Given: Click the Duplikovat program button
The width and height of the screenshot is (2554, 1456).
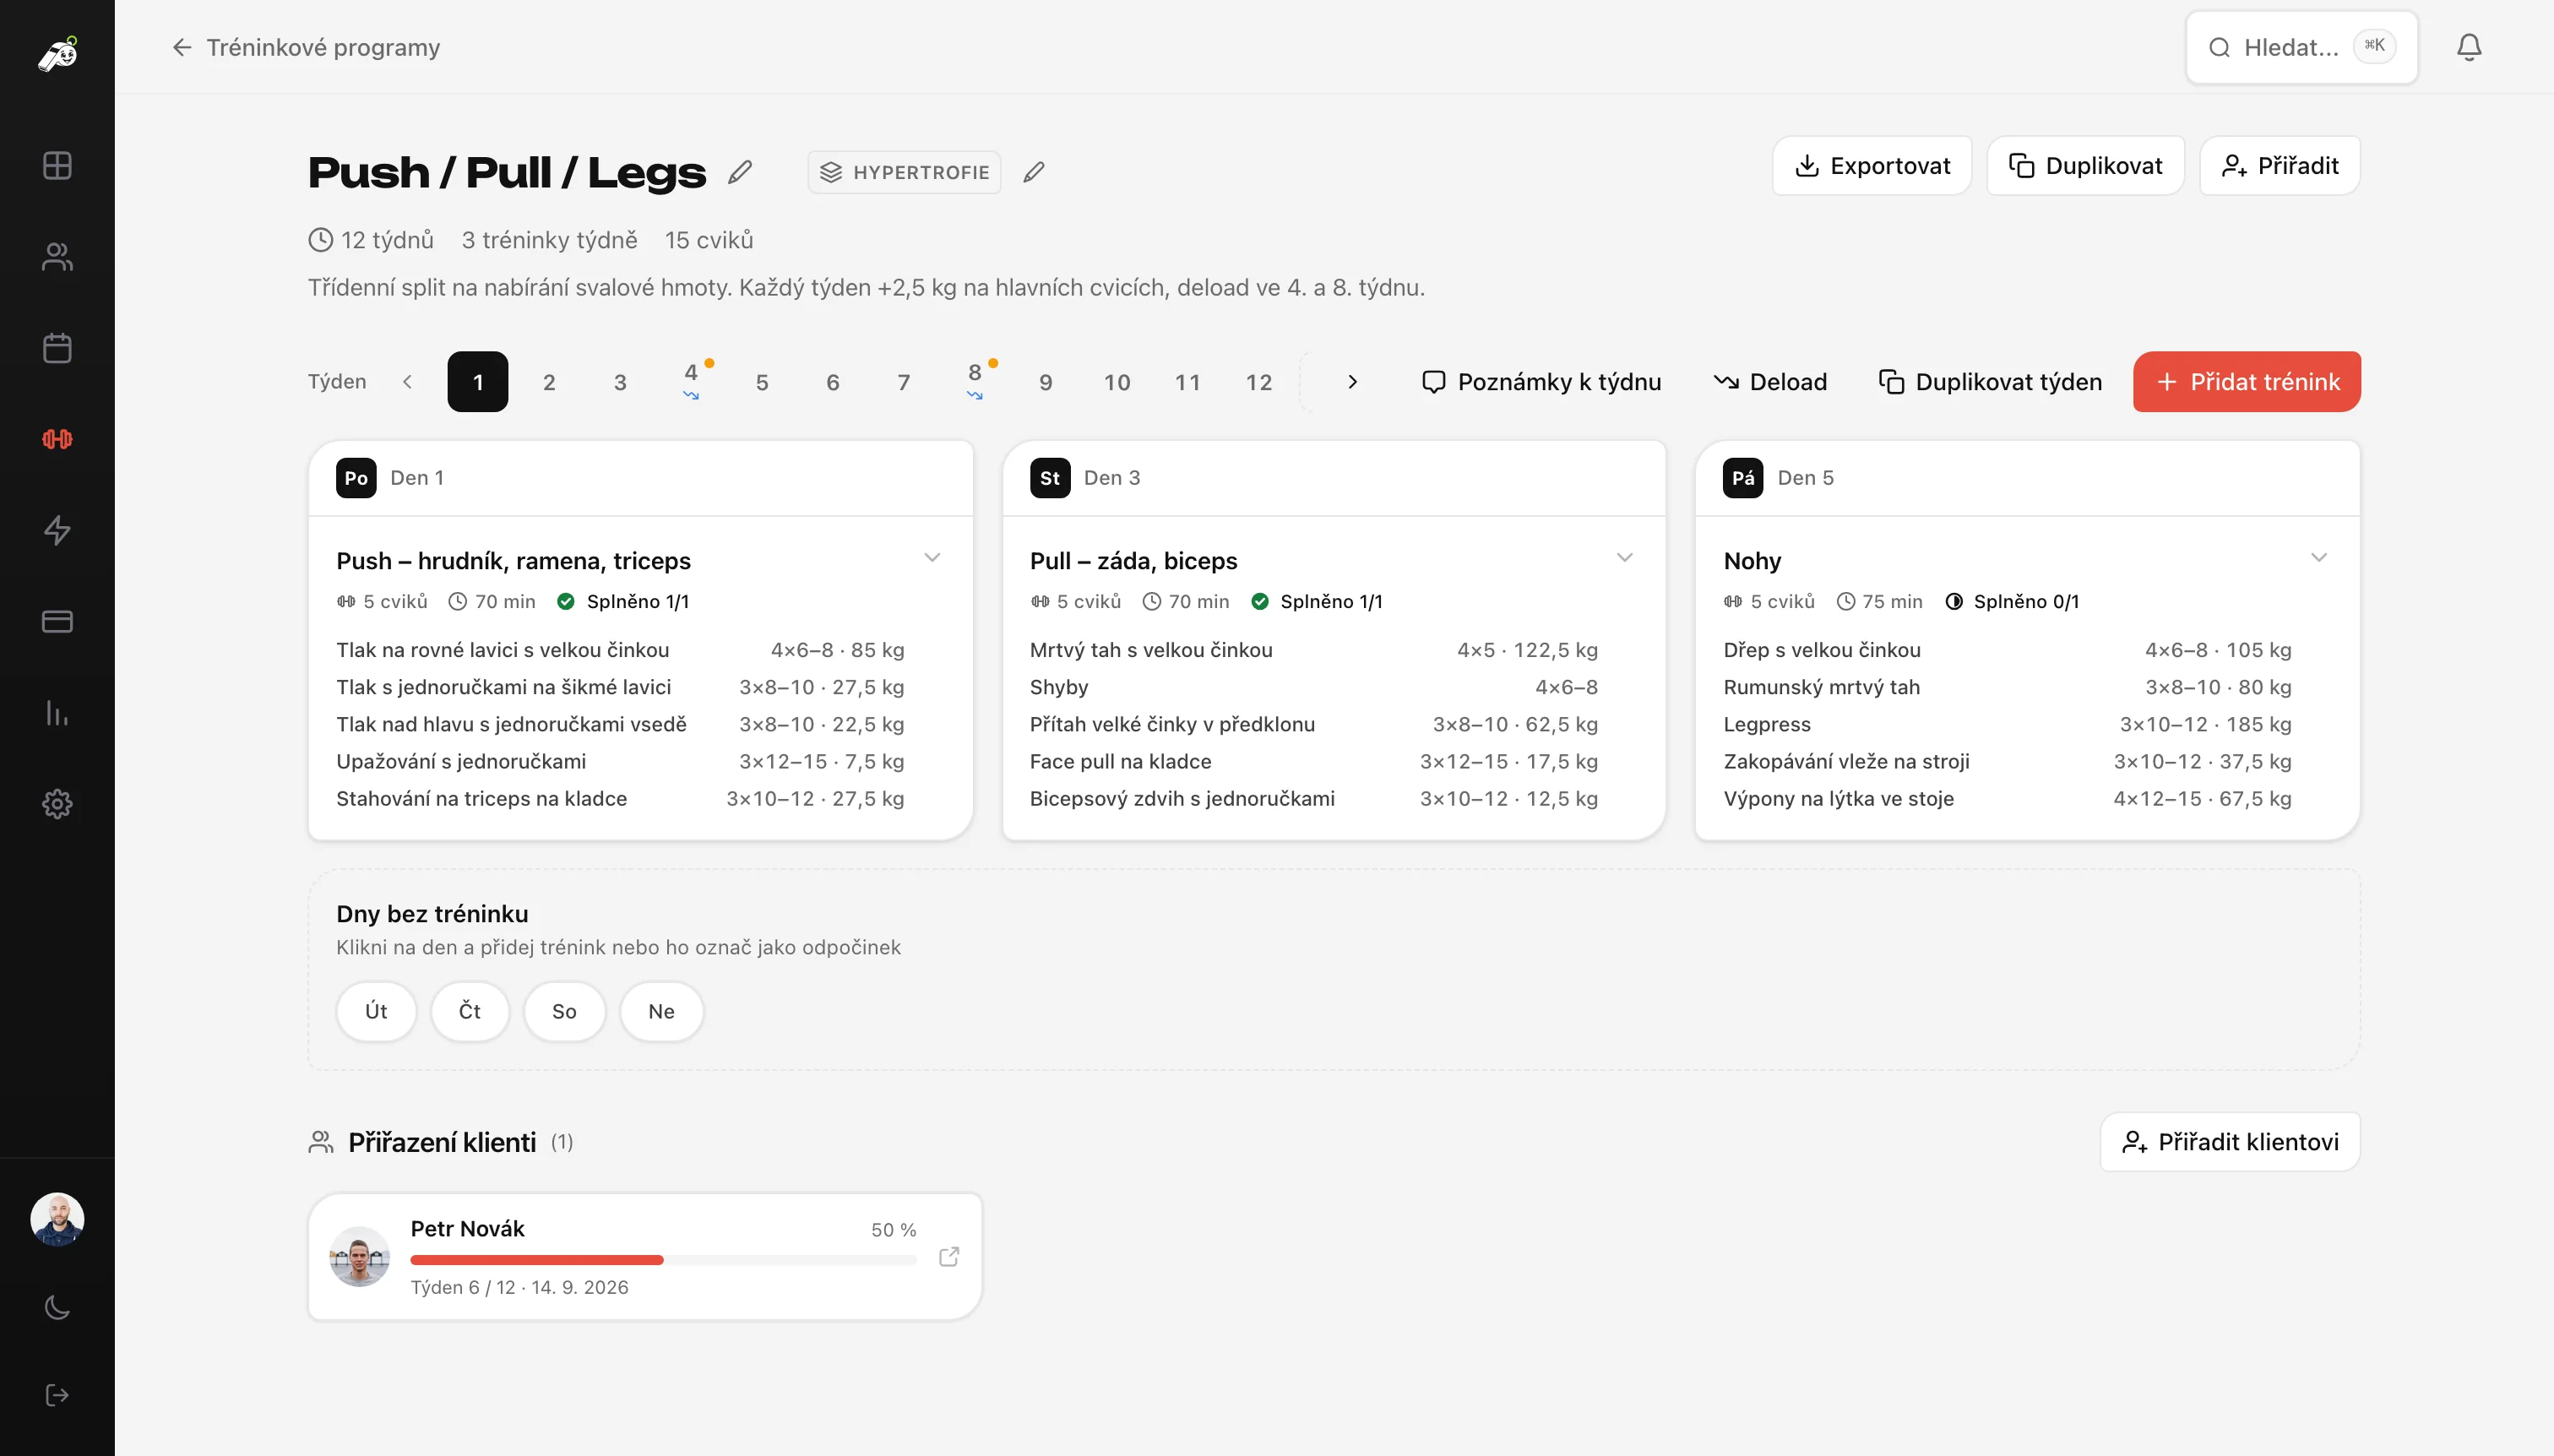Looking at the screenshot, I should 2085,165.
